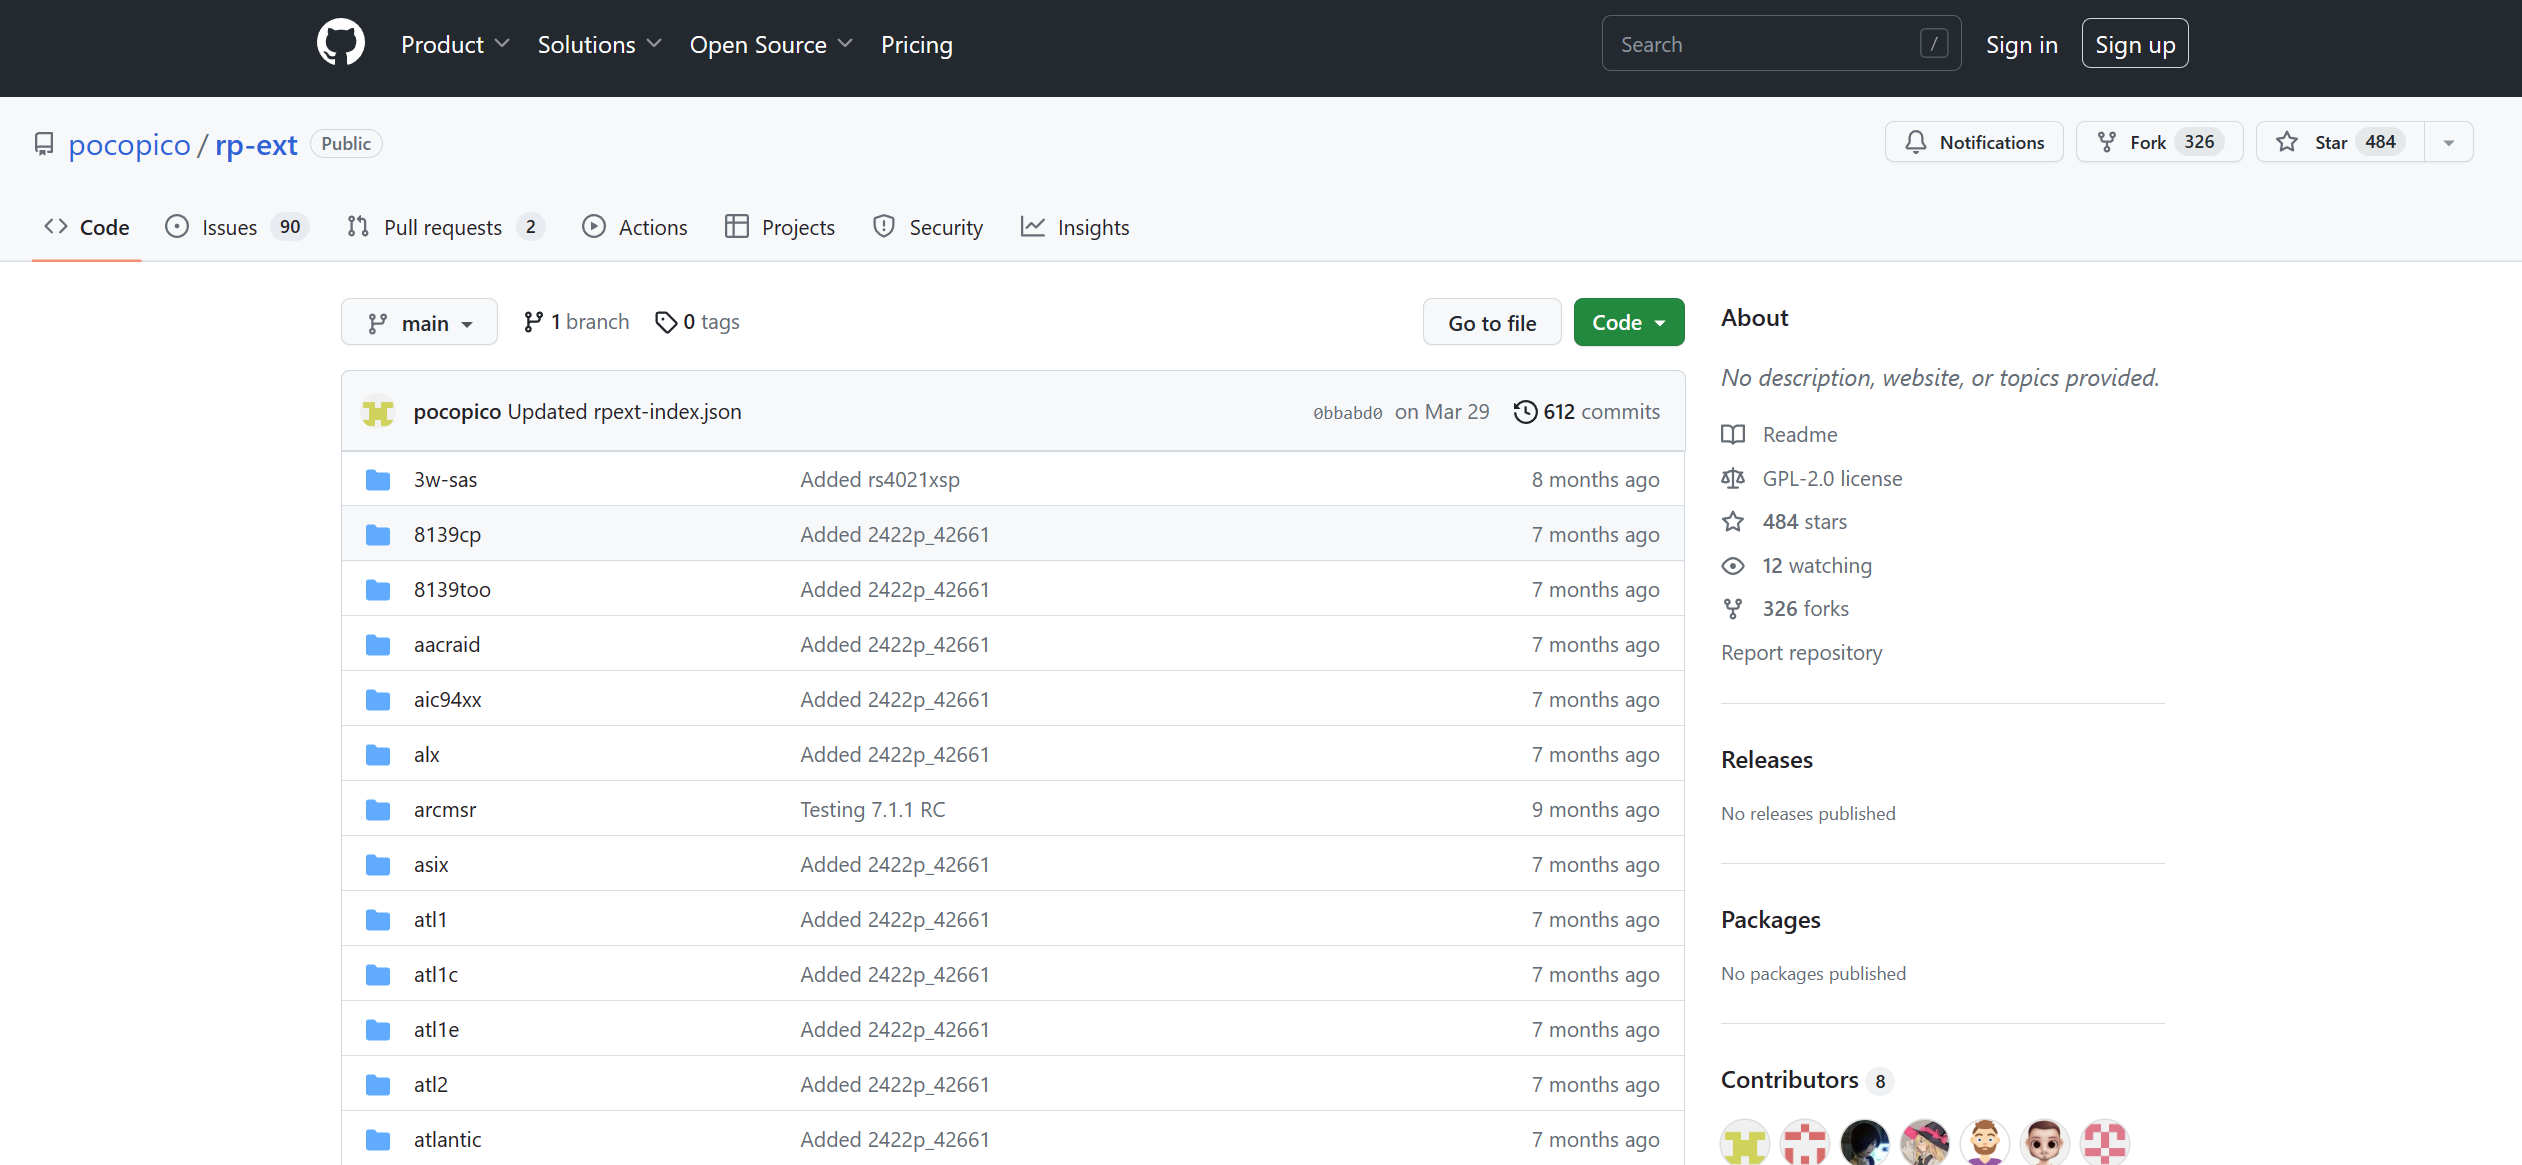Open the Releases heading link
The image size is (2522, 1165).
[1767, 760]
